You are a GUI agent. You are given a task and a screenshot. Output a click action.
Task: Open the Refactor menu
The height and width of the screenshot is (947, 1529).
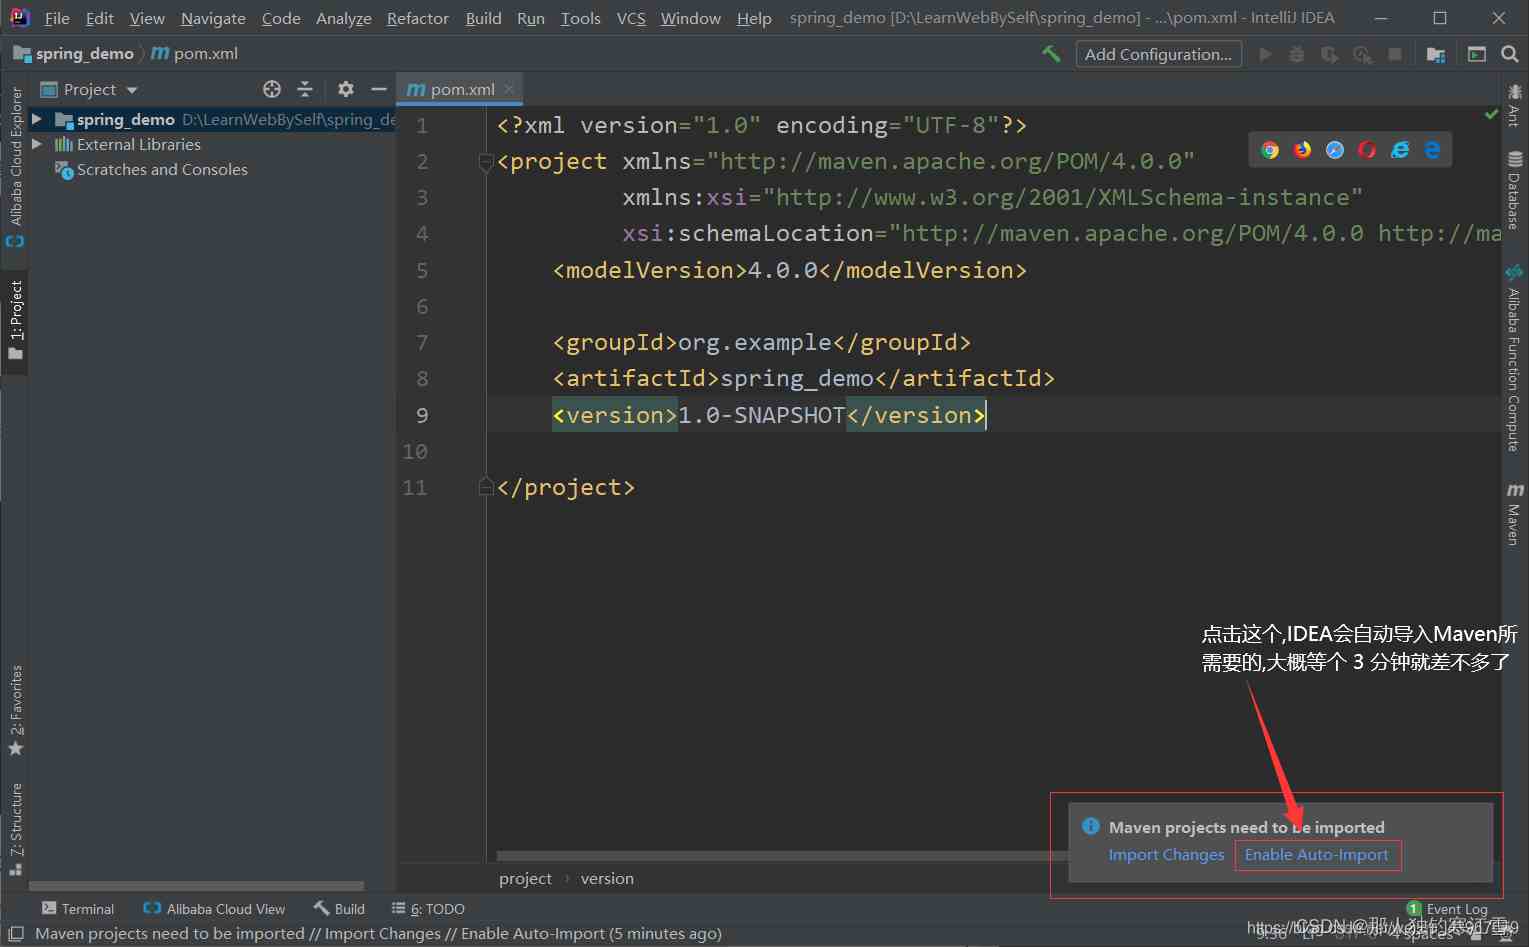tap(417, 18)
